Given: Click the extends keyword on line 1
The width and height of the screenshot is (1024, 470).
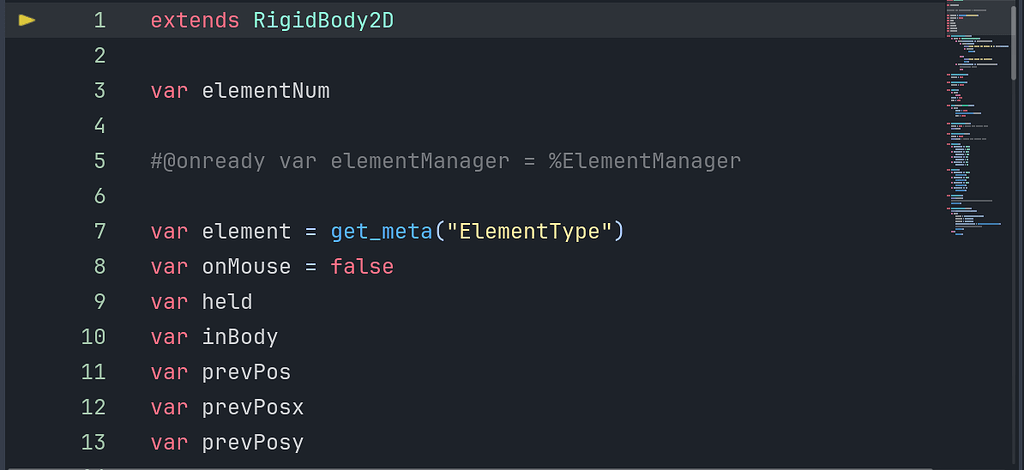Looking at the screenshot, I should tap(195, 20).
